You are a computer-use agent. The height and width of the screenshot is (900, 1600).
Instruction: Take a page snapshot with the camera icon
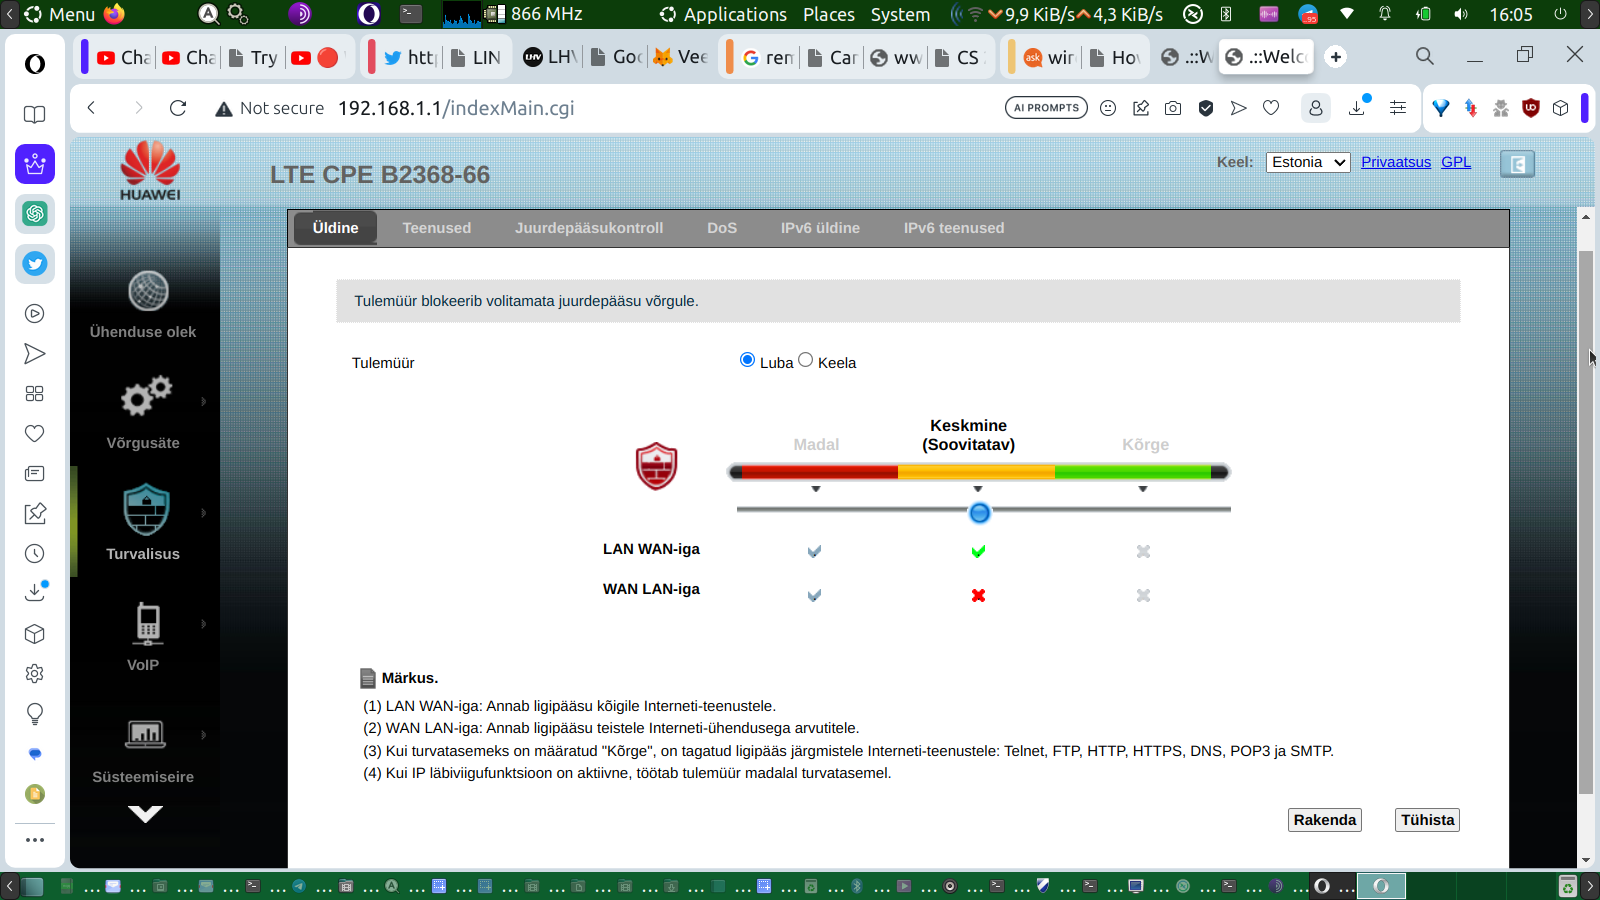pyautogui.click(x=1173, y=108)
